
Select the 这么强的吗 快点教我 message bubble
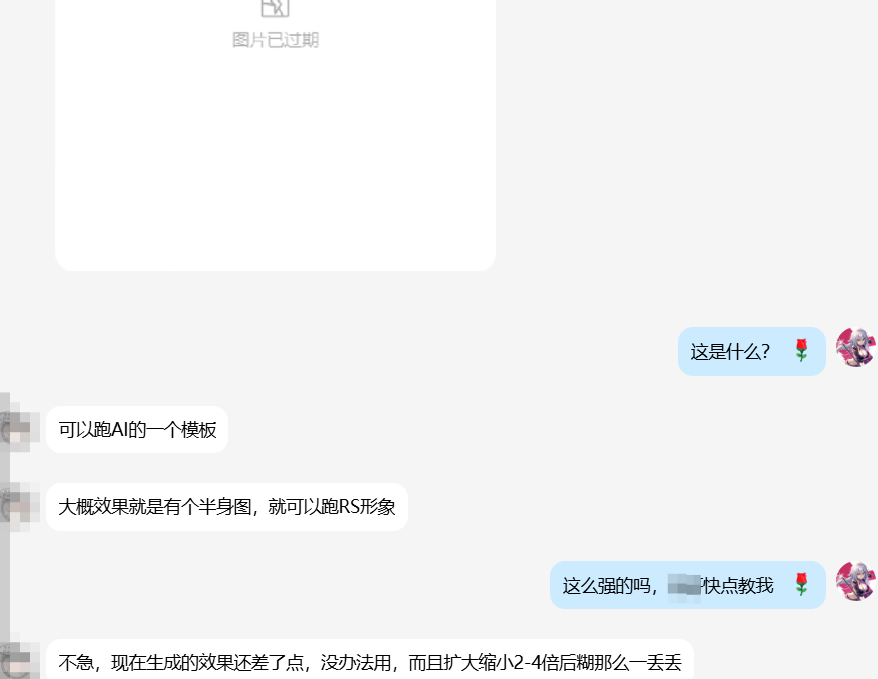(x=688, y=585)
